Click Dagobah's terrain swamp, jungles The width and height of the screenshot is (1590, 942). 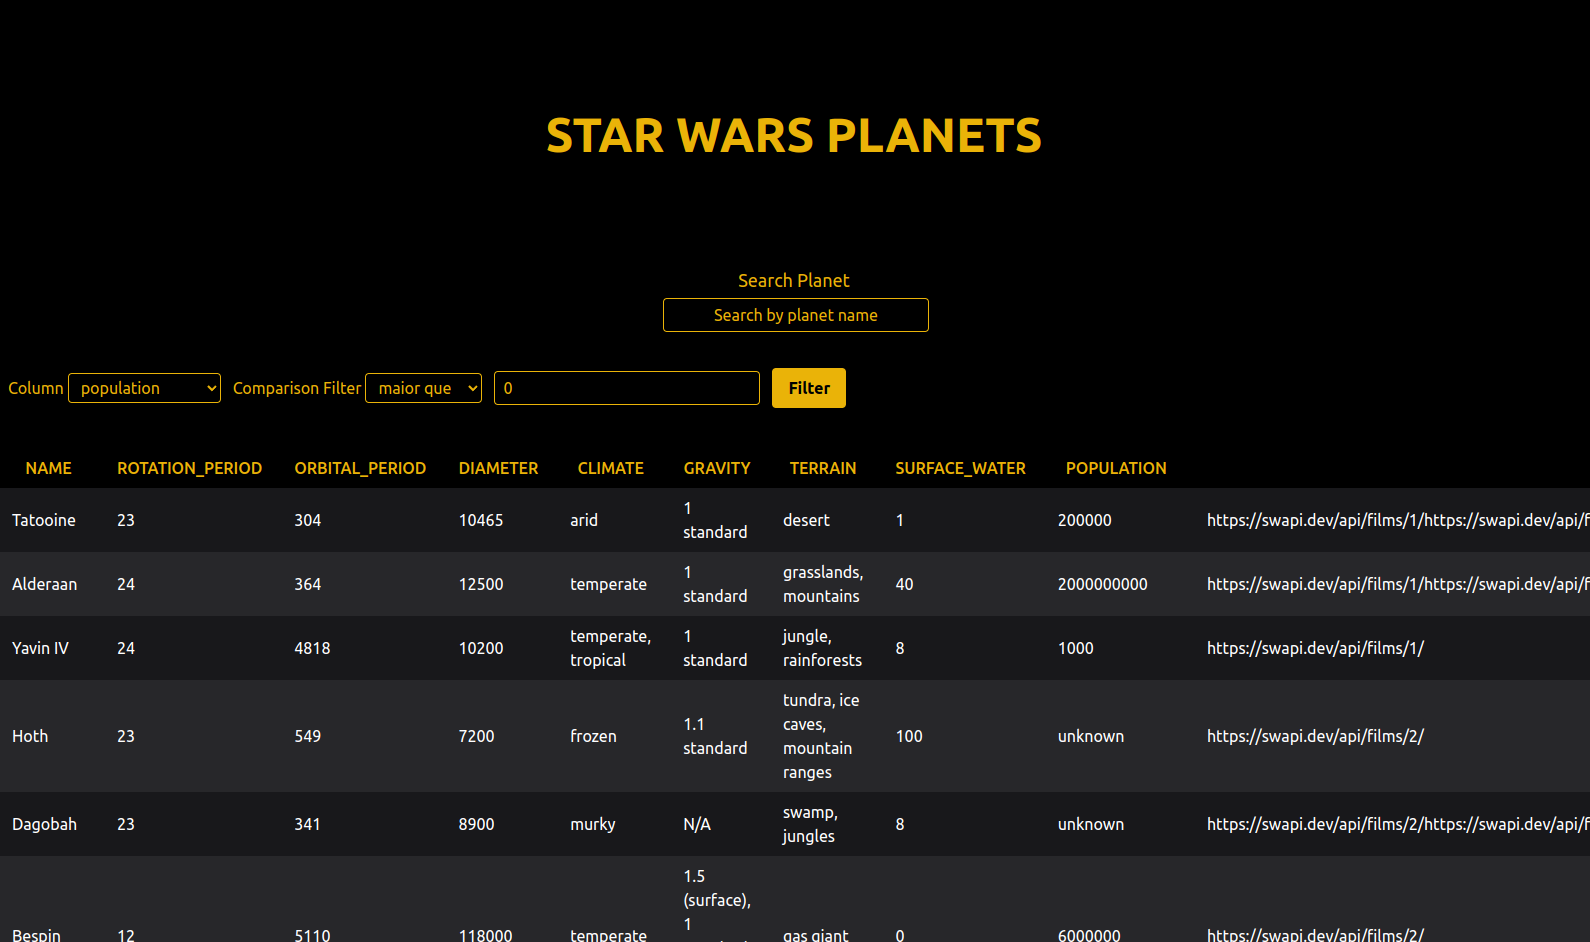tap(811, 824)
